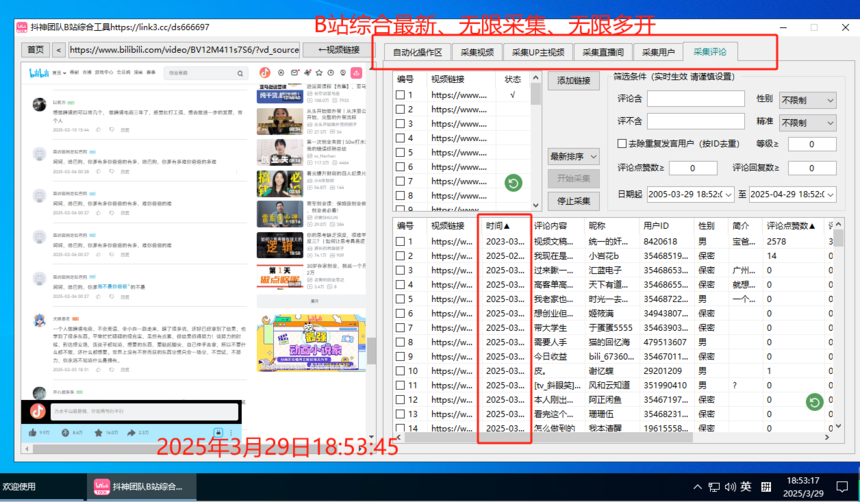Screen dimensions: 860x502
Task: Click the pink upload button in bilibili header
Action: coord(357,72)
